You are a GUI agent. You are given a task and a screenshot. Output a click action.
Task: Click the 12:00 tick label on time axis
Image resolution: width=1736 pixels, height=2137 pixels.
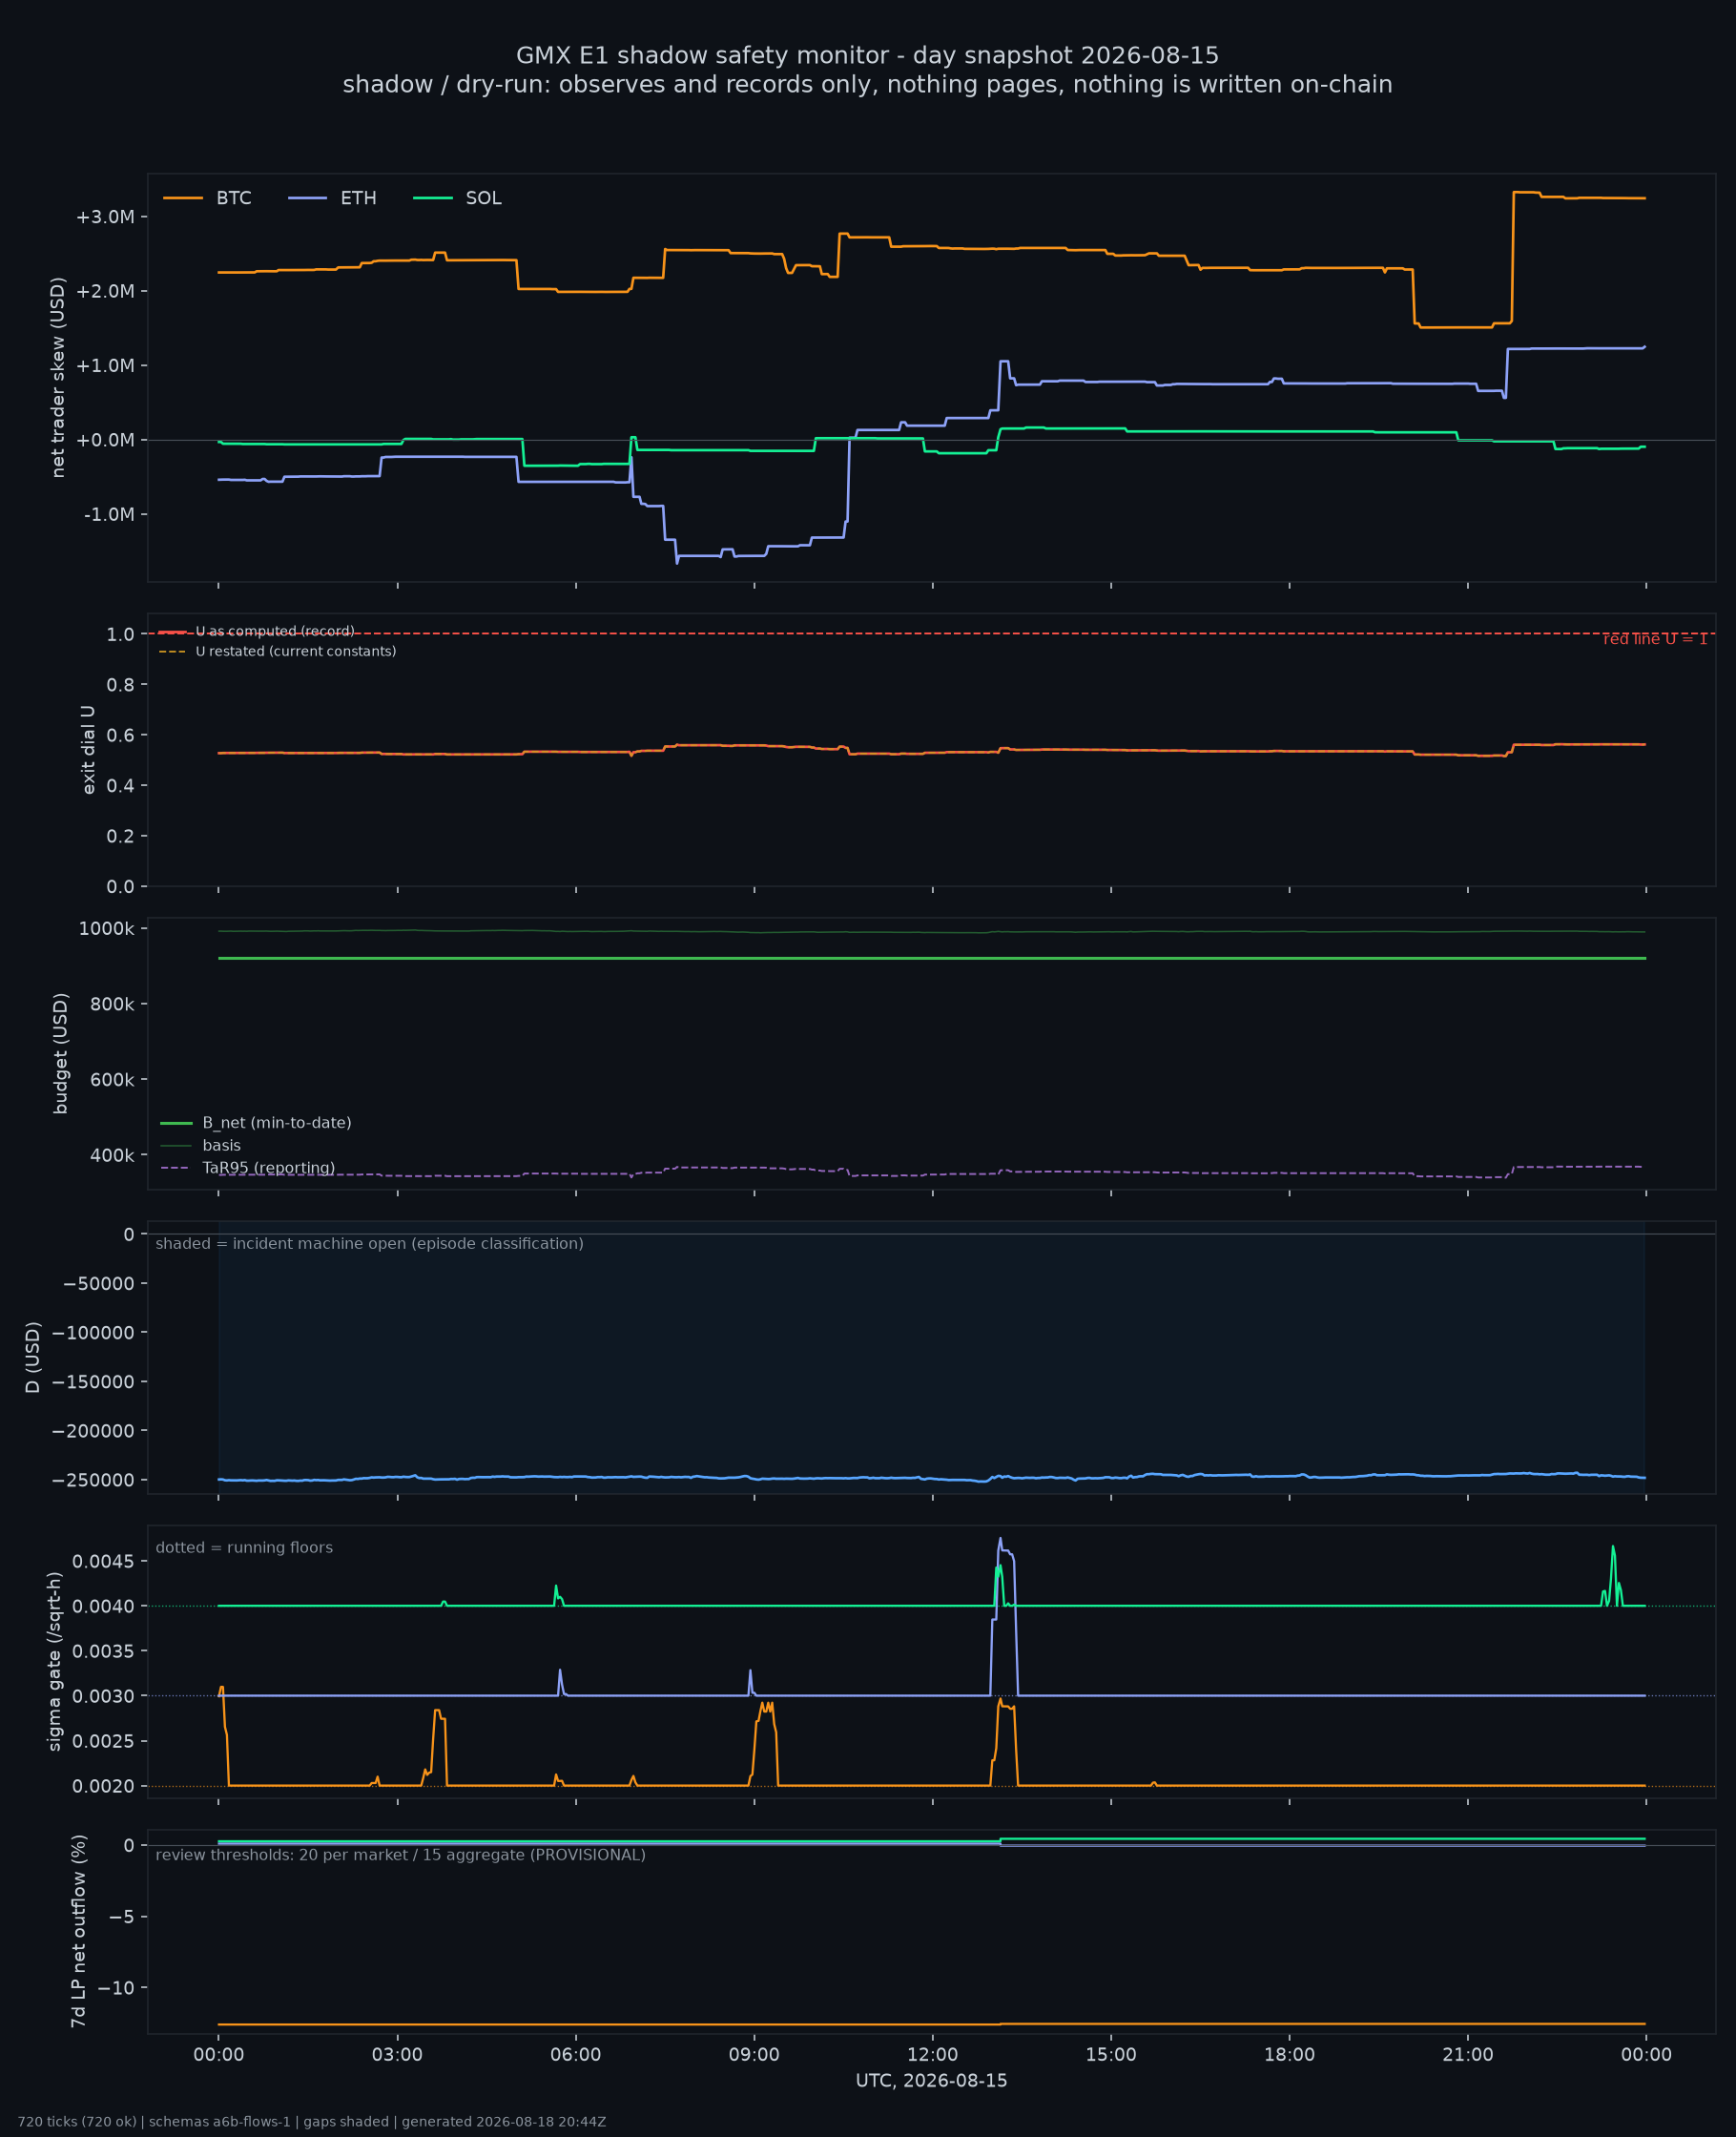click(932, 2055)
